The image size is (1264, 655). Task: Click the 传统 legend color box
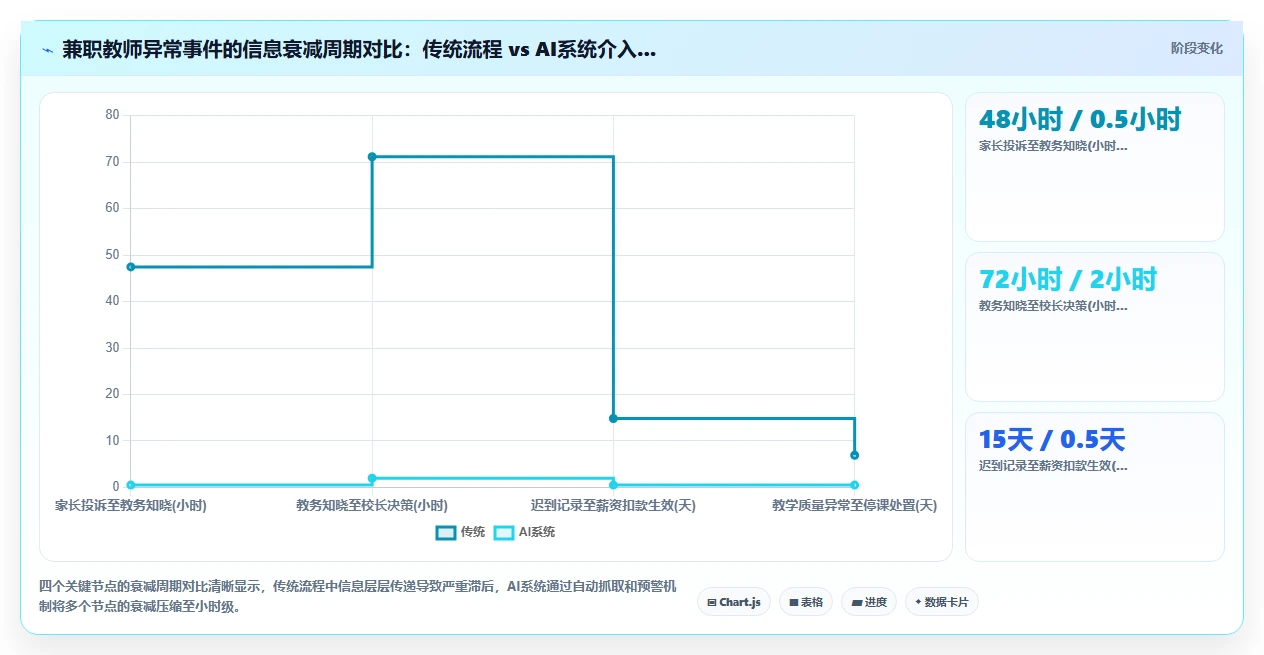tap(446, 532)
